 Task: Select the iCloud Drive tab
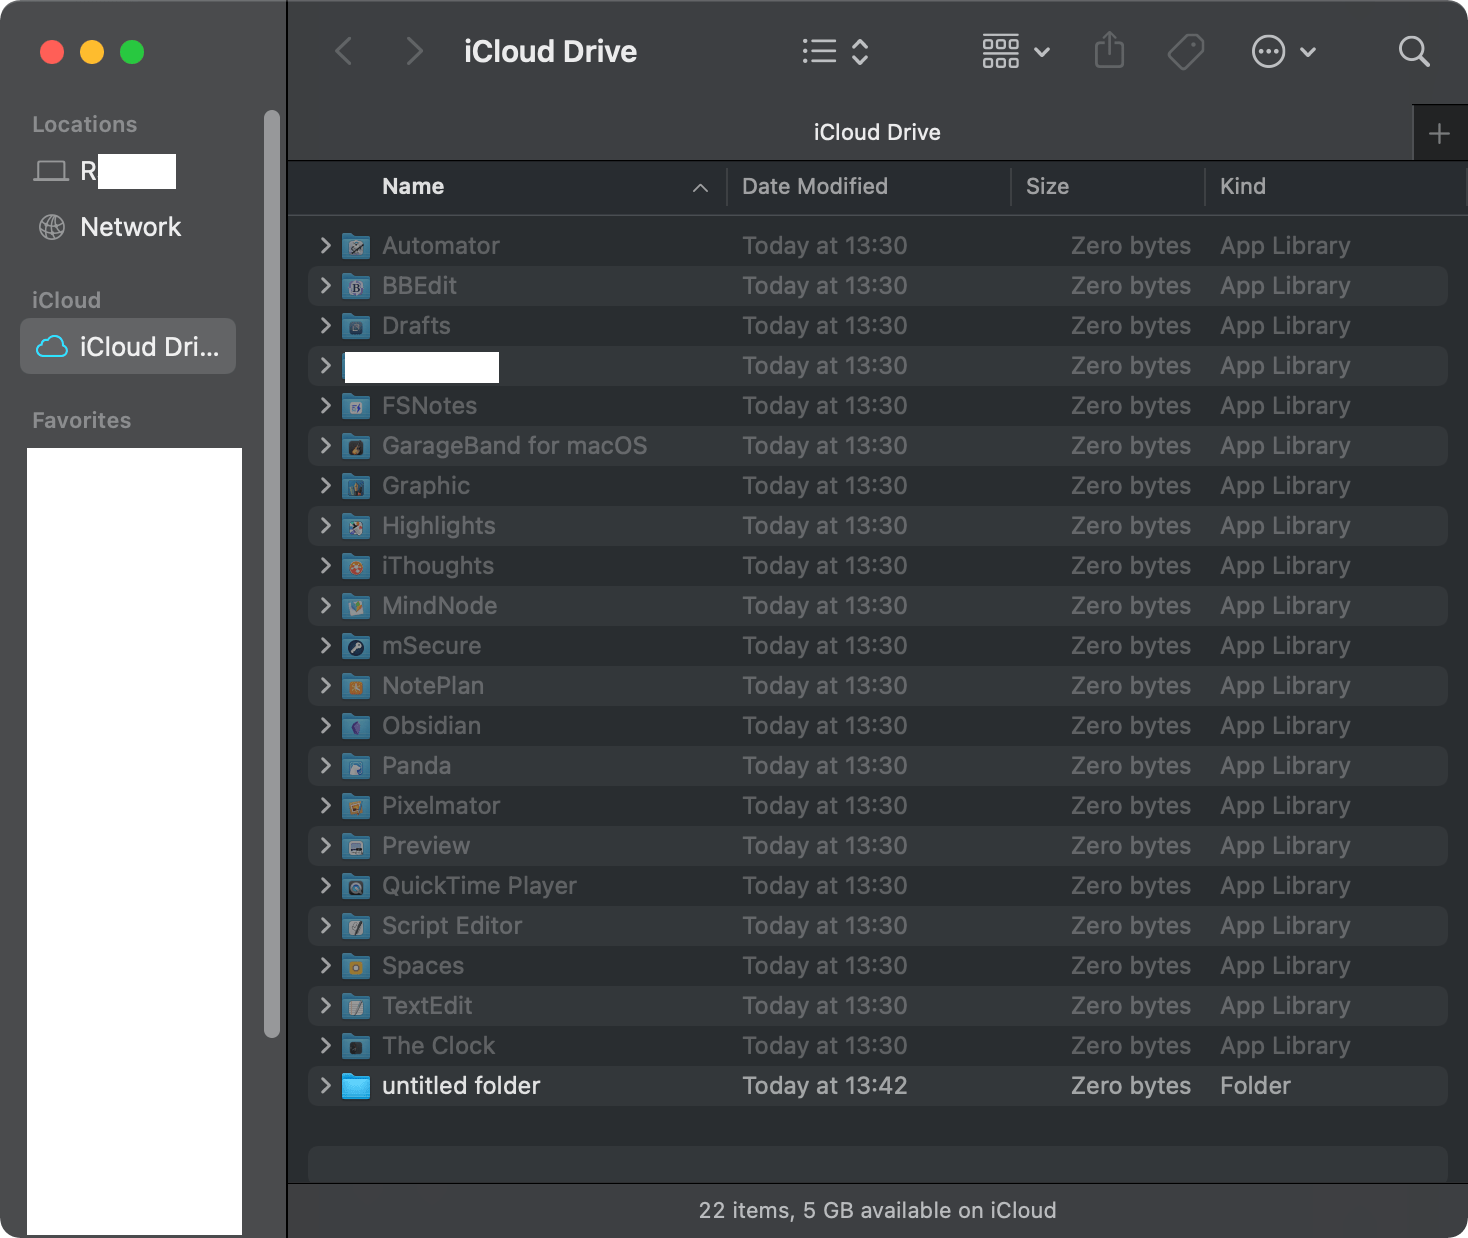tap(850, 132)
